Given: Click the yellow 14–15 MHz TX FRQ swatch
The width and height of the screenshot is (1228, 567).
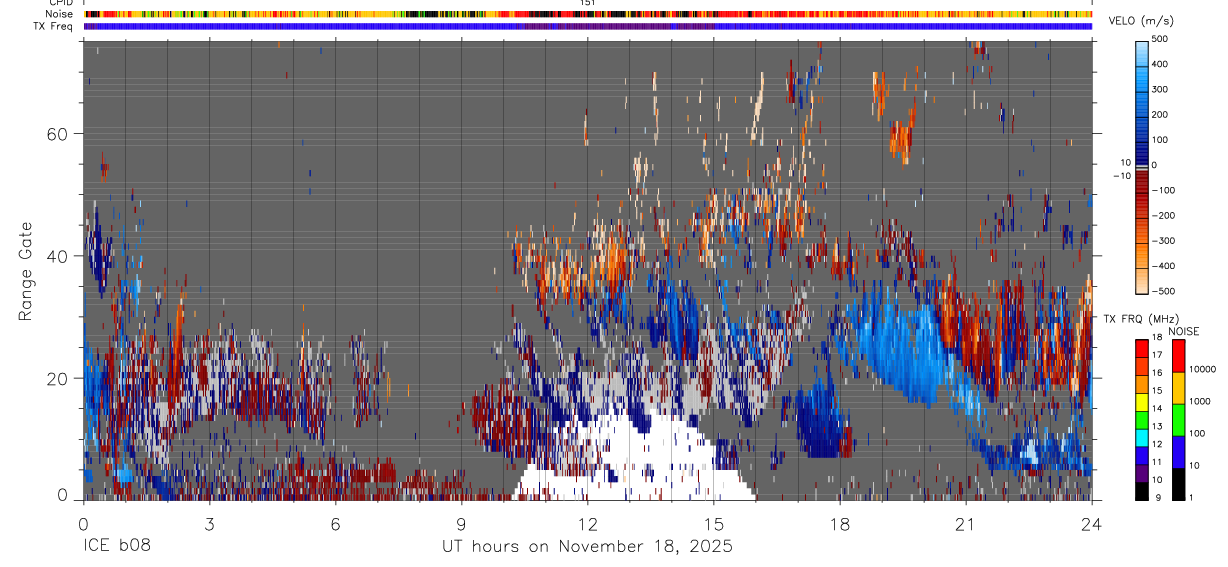Looking at the screenshot, I should tap(1141, 402).
